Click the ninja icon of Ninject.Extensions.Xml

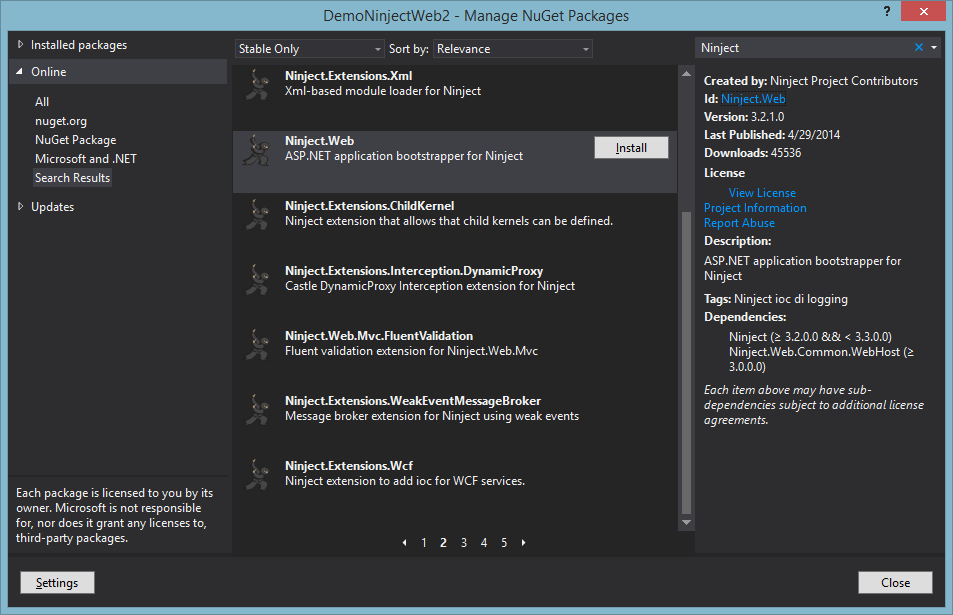(257, 85)
